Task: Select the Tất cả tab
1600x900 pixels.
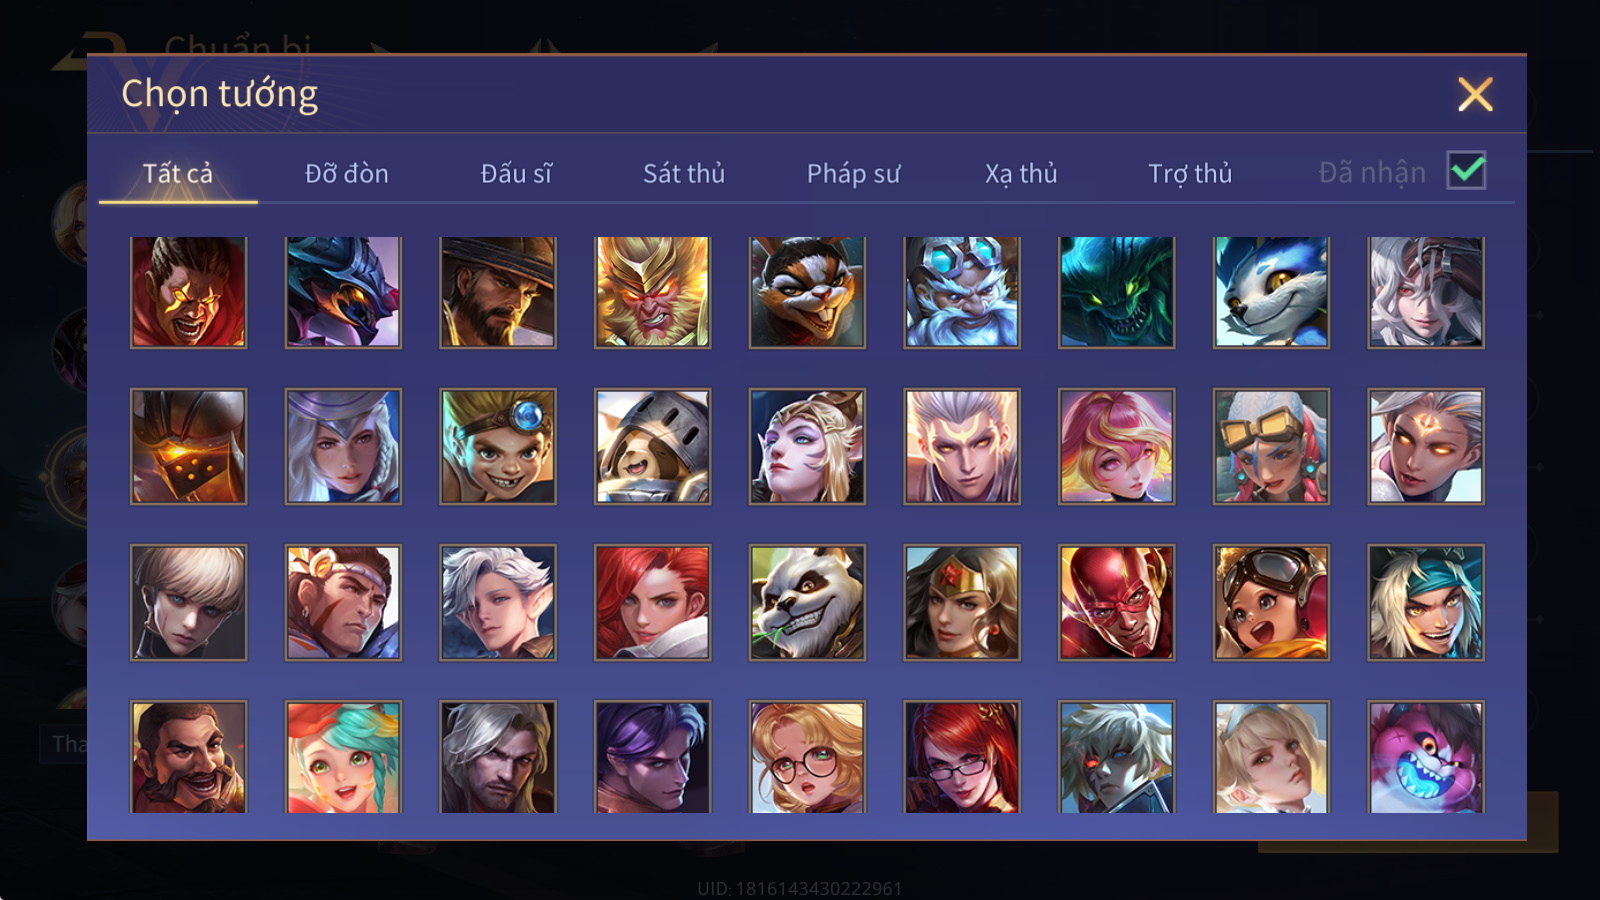Action: click(x=178, y=174)
